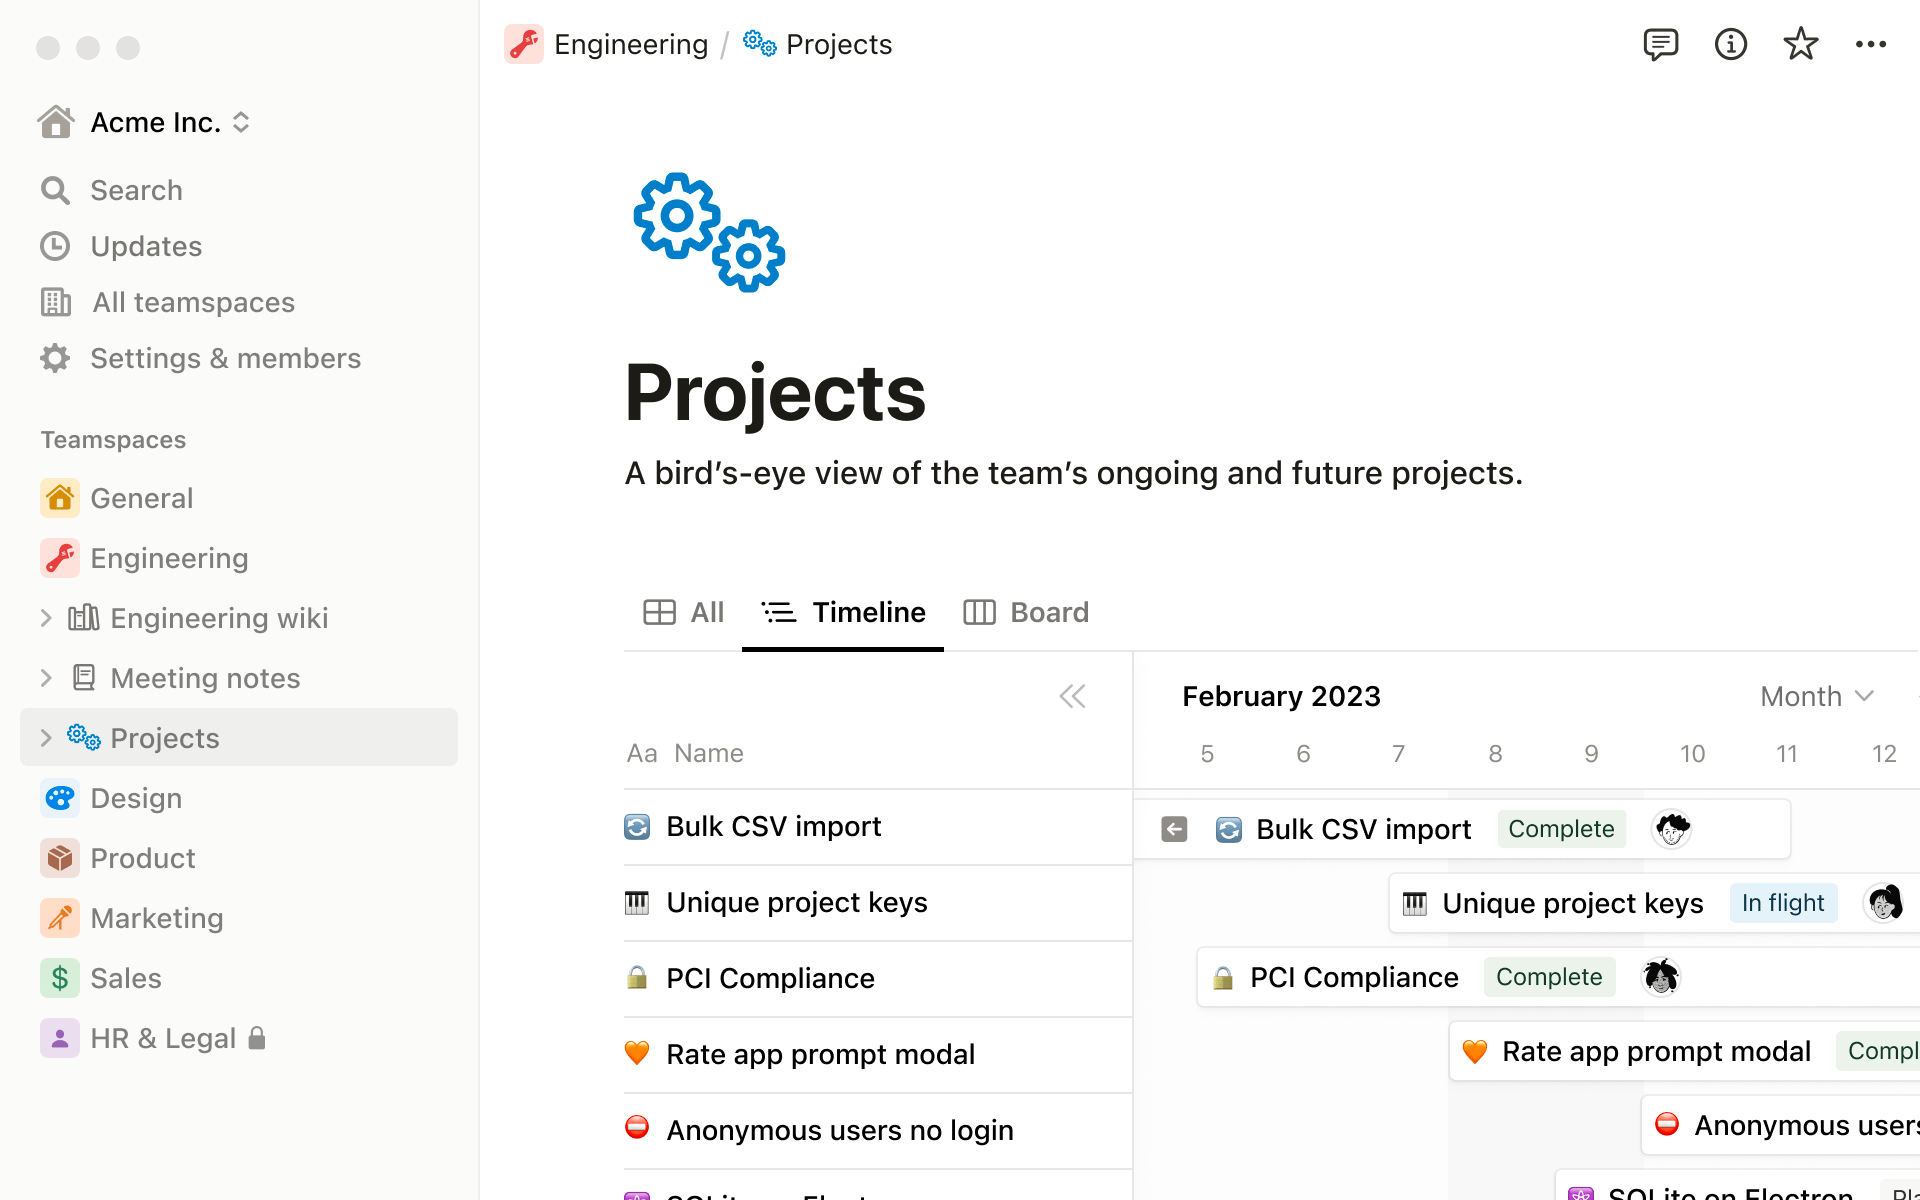Click the All view grid icon
1920x1200 pixels.
pos(659,611)
